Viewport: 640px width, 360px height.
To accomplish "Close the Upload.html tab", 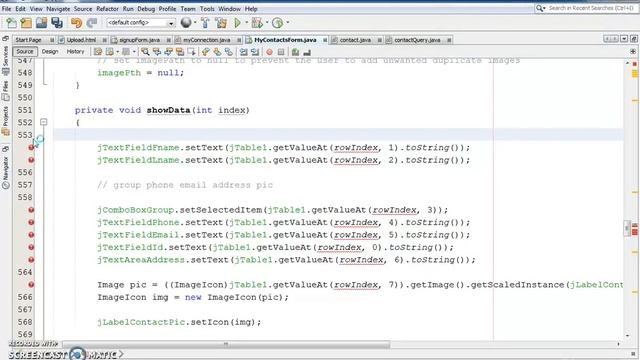I will click(x=105, y=40).
